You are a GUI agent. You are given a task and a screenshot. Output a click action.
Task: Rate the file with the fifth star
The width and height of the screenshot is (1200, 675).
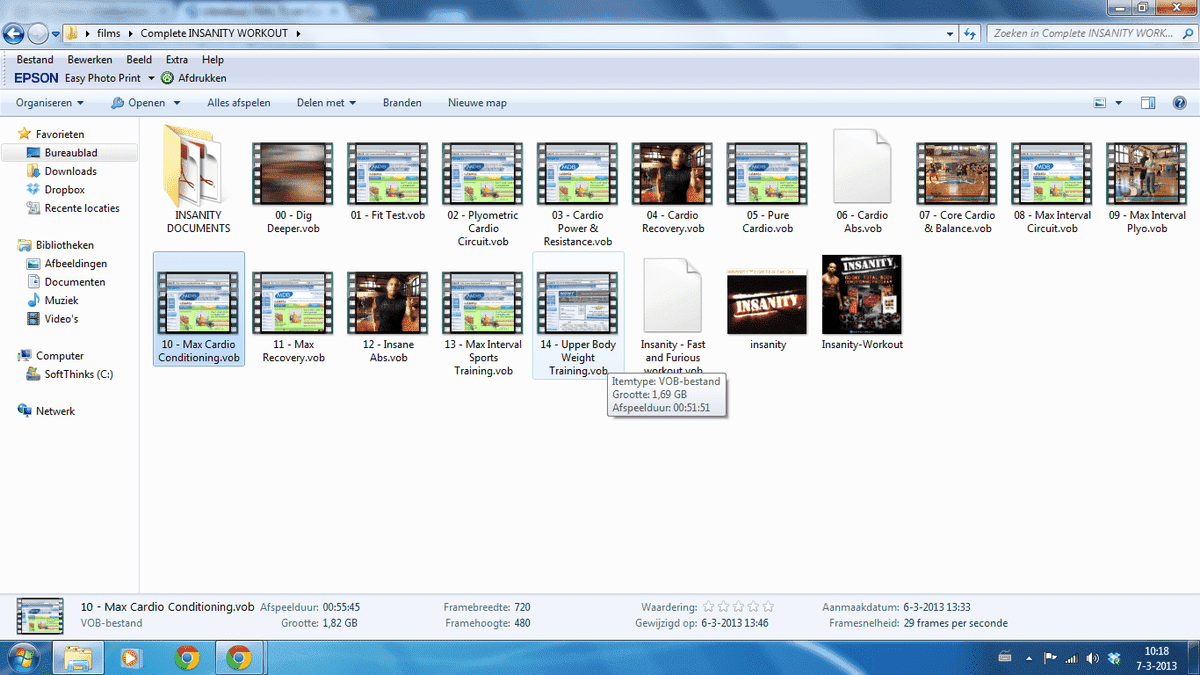[x=769, y=607]
